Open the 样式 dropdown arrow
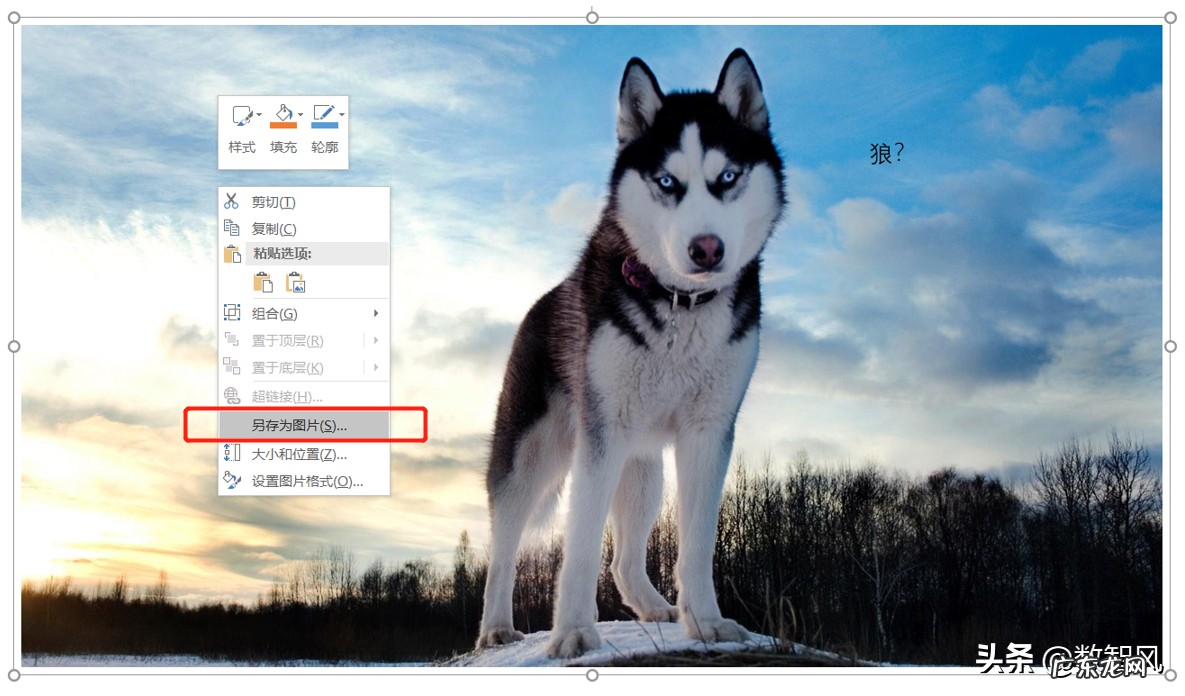 (258, 113)
